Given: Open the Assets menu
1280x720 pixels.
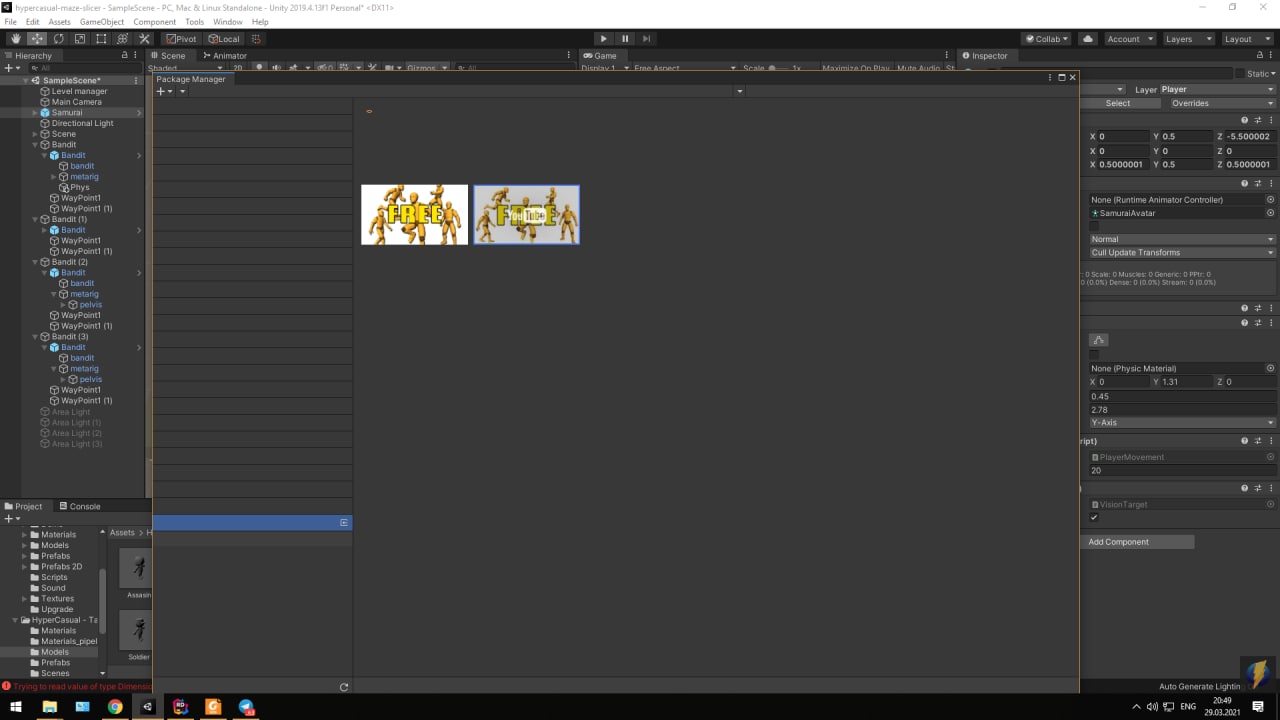Looking at the screenshot, I should 60,22.
